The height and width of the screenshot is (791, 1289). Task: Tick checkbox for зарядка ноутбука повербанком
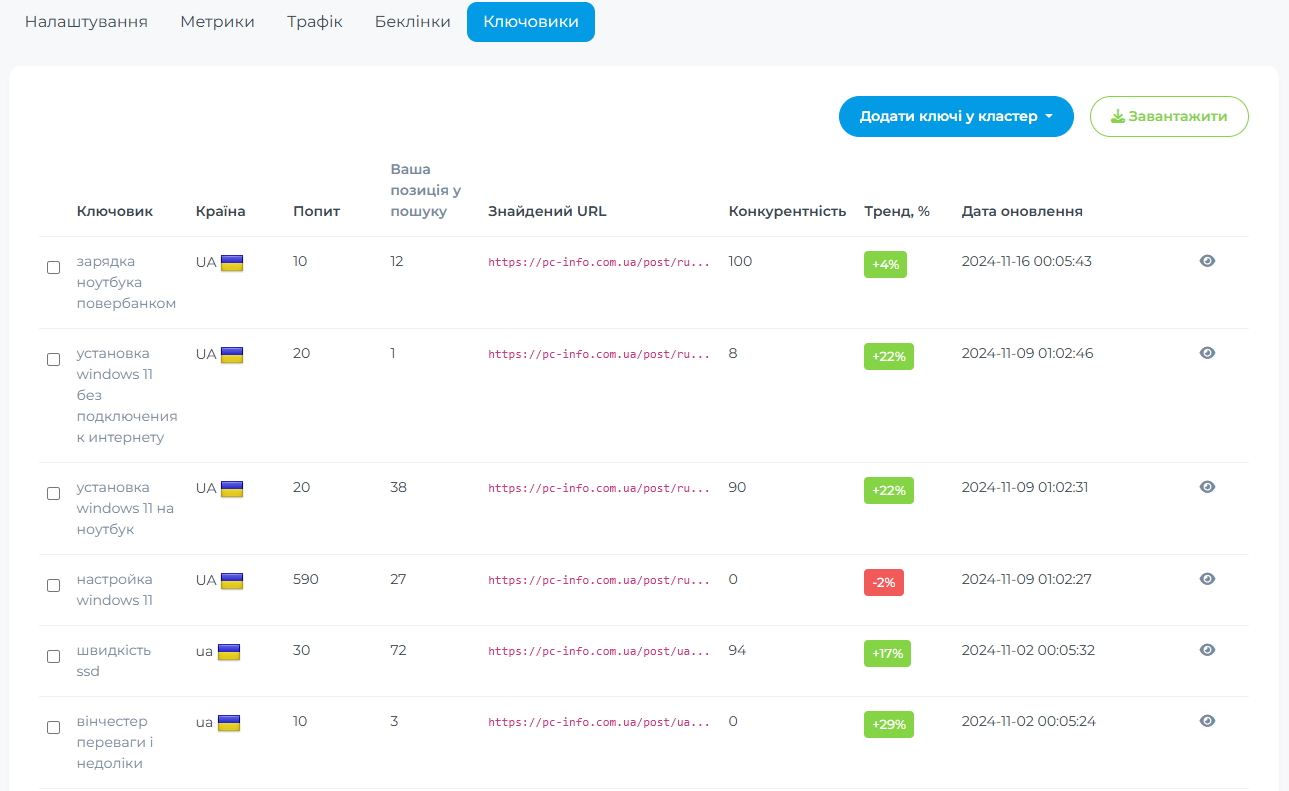pos(54,267)
